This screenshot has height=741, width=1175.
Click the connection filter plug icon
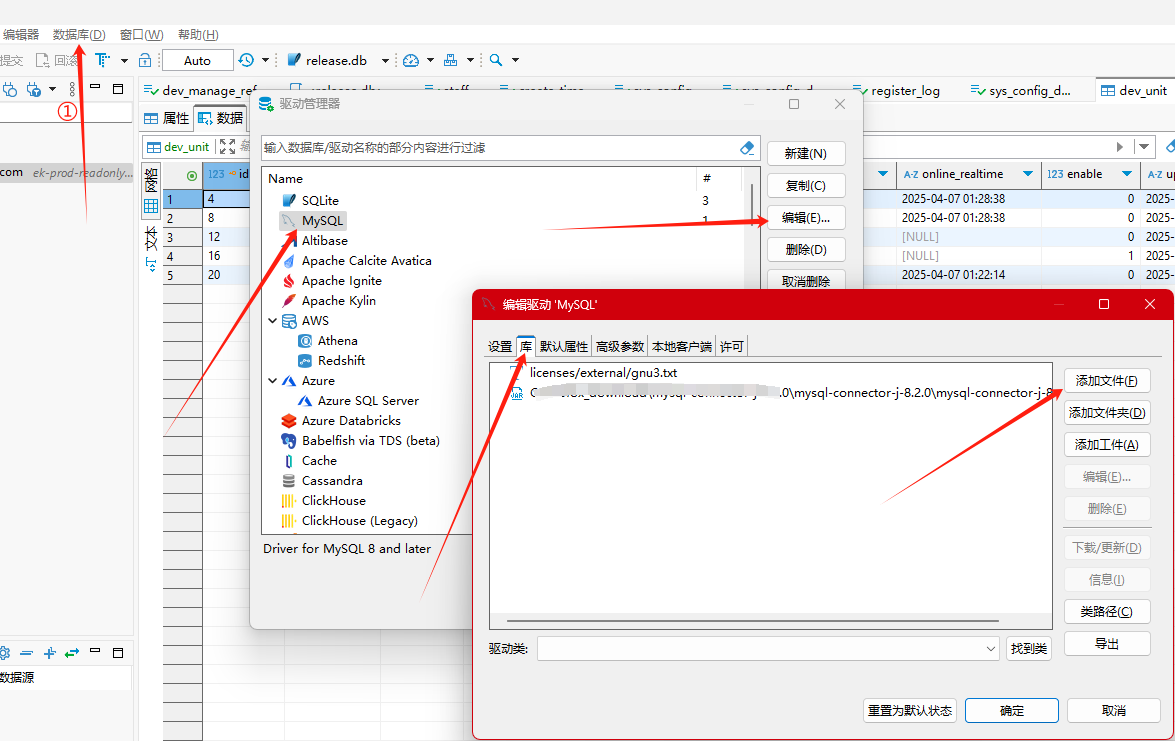point(34,89)
